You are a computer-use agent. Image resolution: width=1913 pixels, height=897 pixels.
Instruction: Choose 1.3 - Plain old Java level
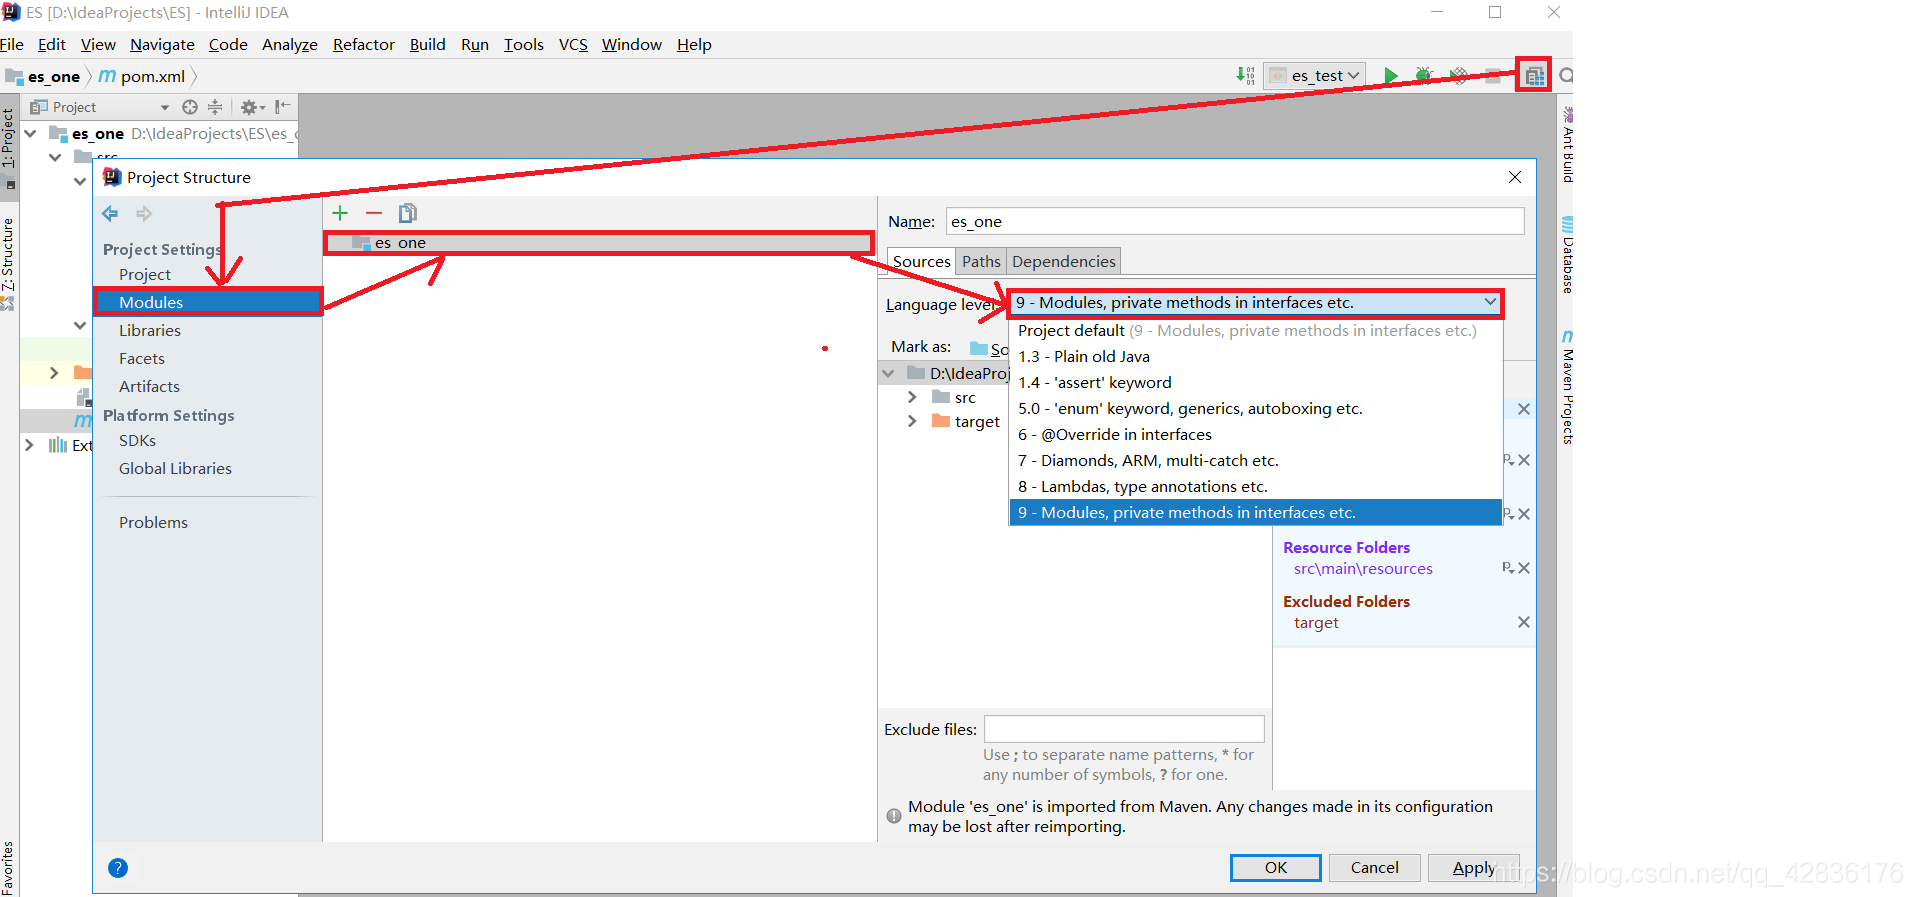pos(1256,356)
